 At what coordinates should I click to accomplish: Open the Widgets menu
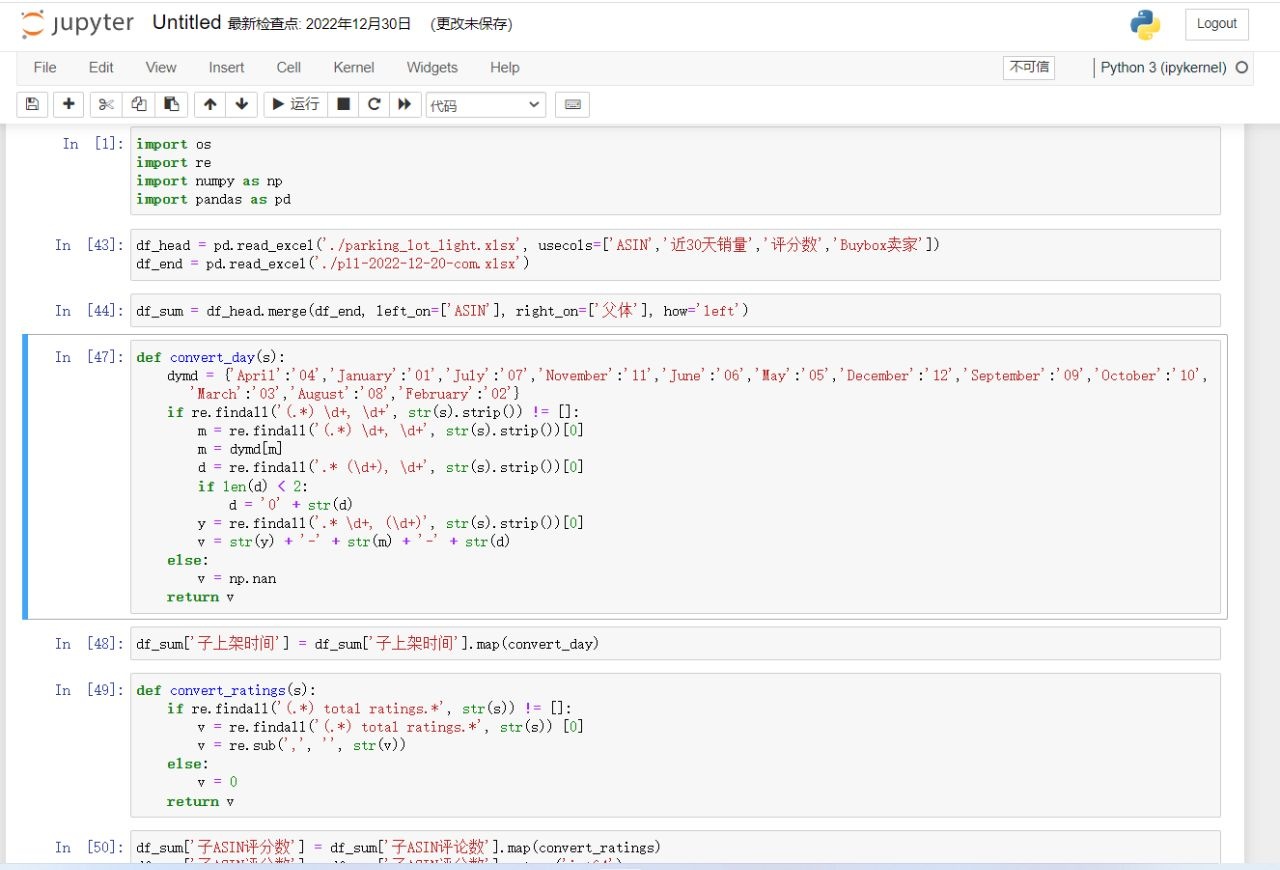(432, 68)
